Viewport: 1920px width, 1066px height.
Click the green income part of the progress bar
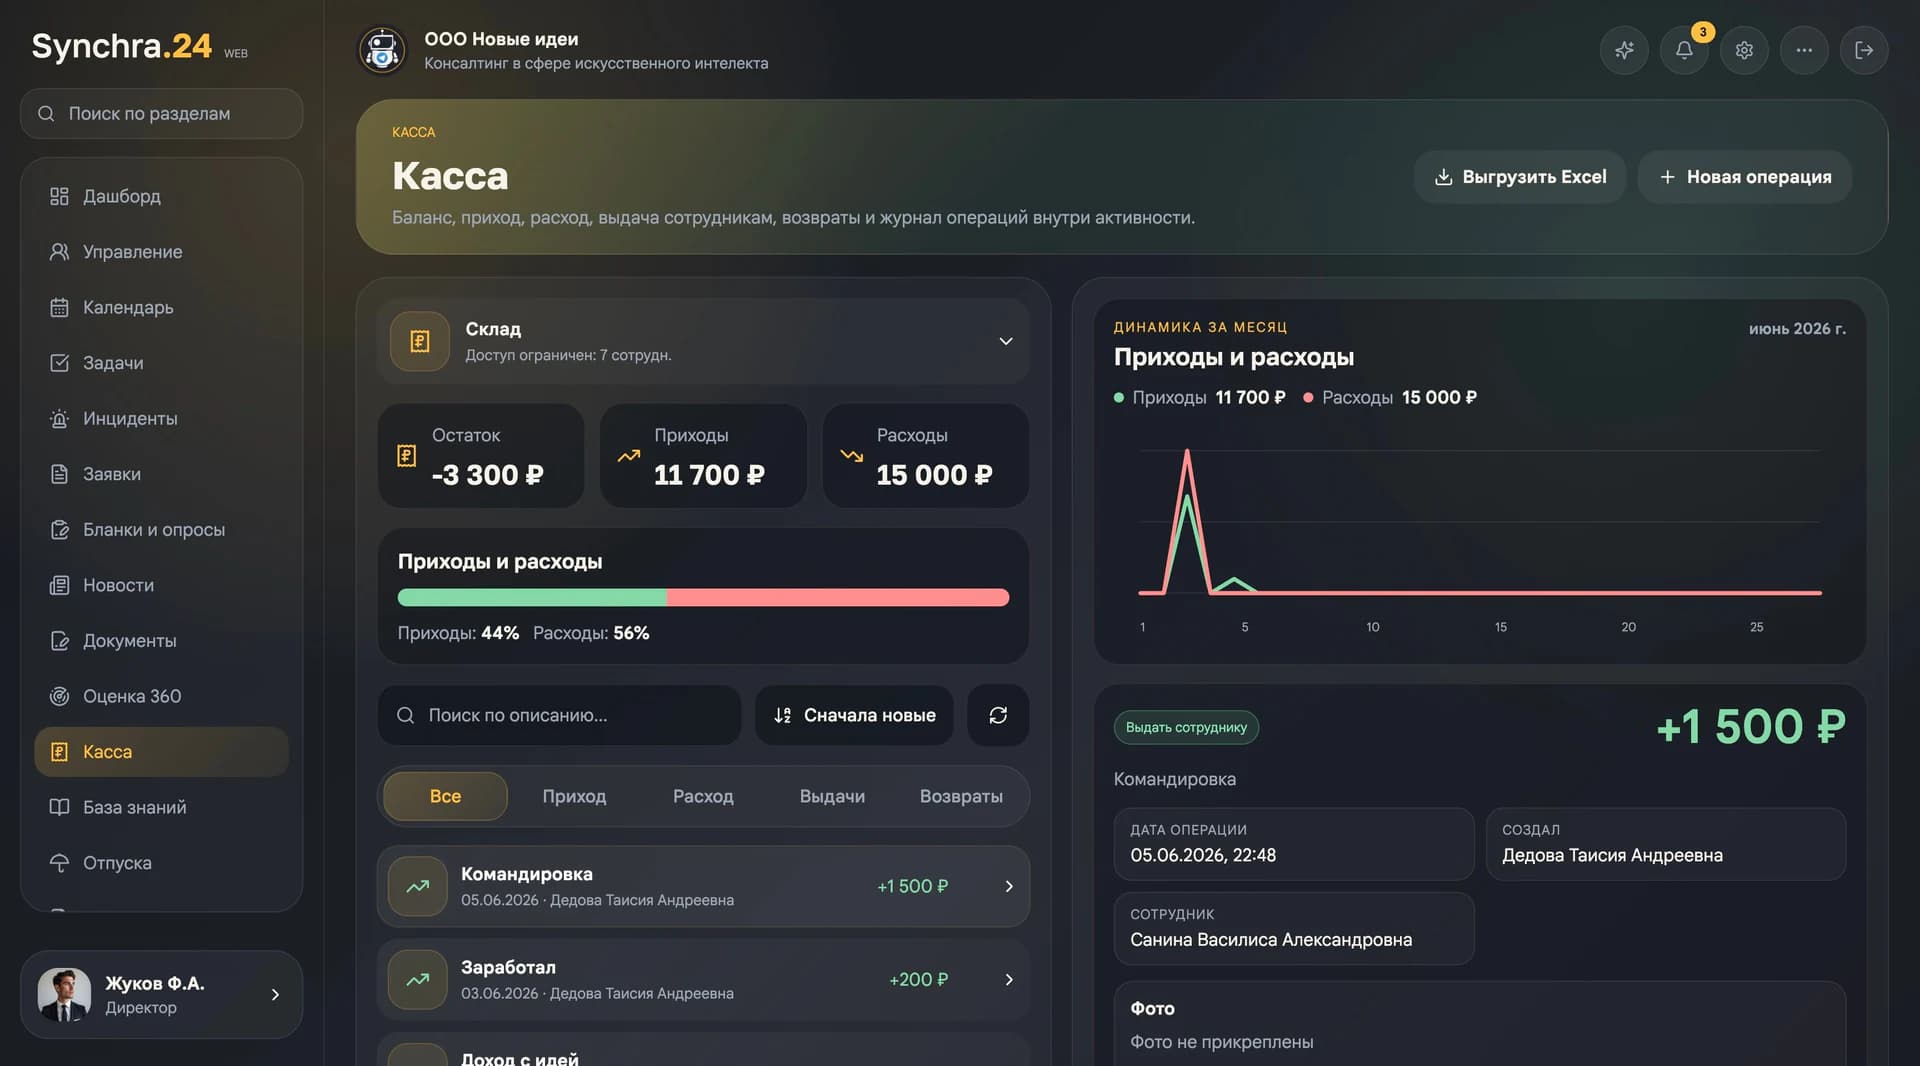click(x=532, y=597)
